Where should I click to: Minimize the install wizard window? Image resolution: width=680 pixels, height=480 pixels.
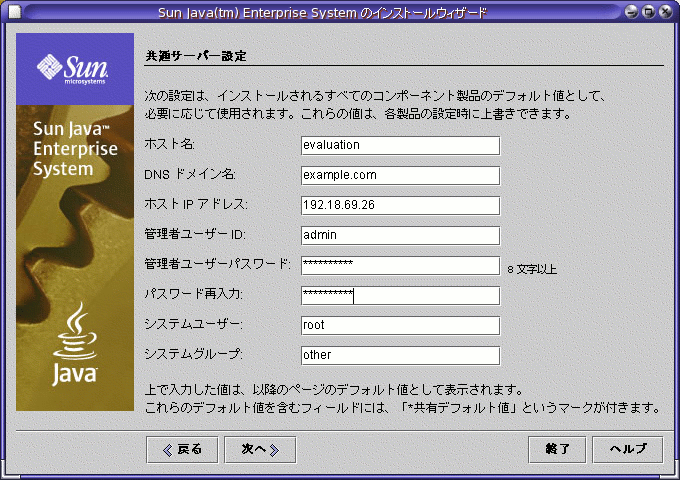631,12
